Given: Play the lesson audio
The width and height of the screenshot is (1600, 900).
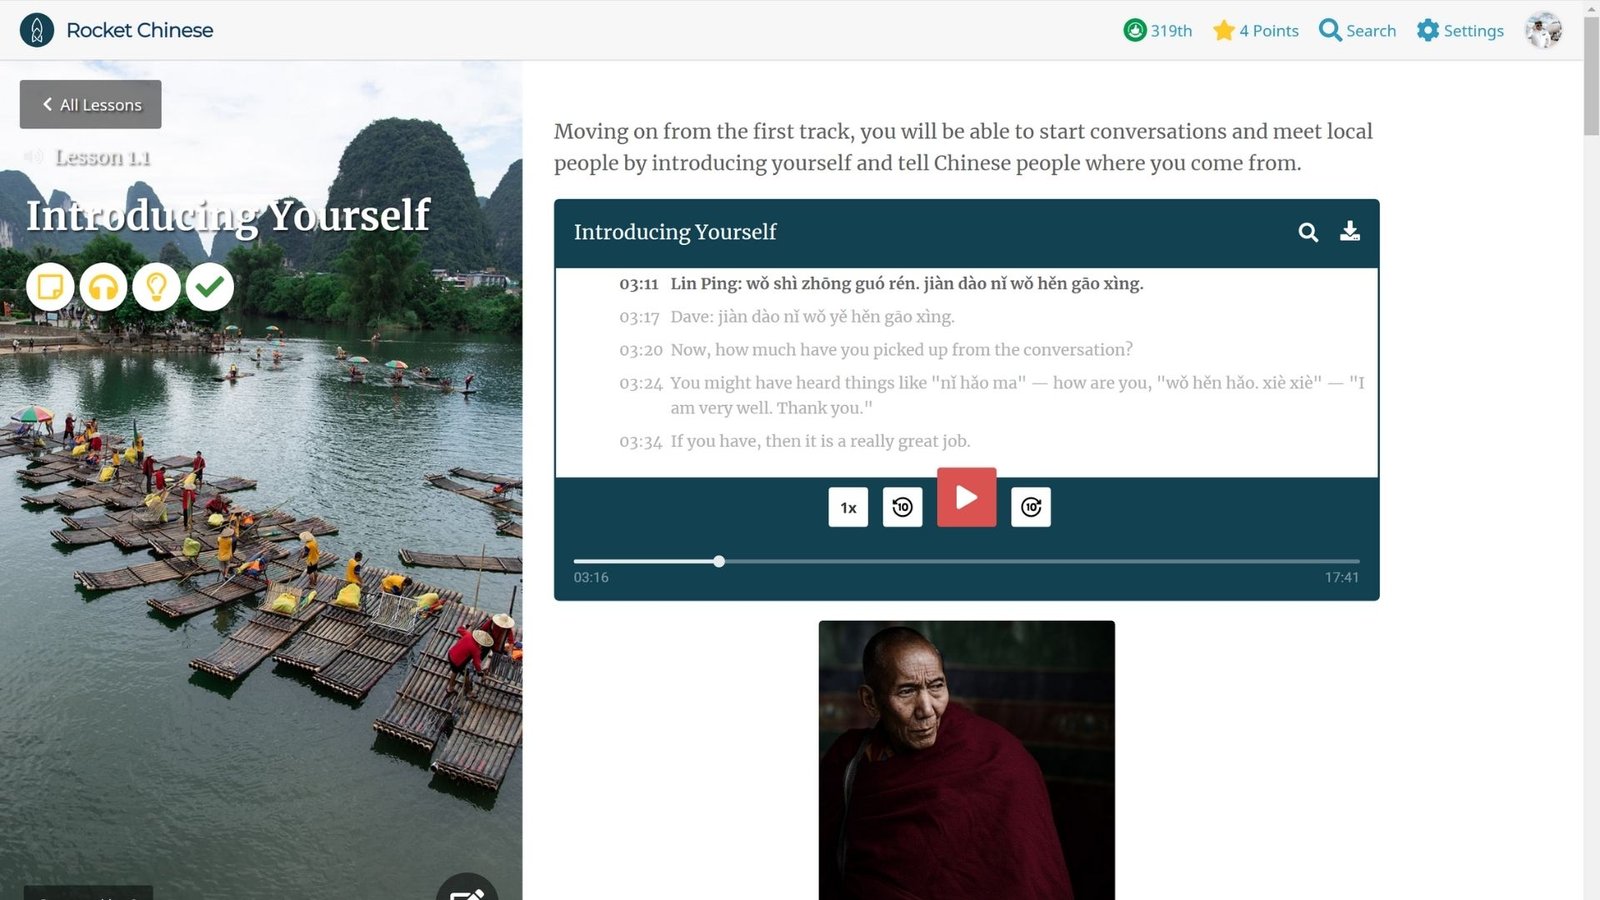Looking at the screenshot, I should [x=966, y=497].
